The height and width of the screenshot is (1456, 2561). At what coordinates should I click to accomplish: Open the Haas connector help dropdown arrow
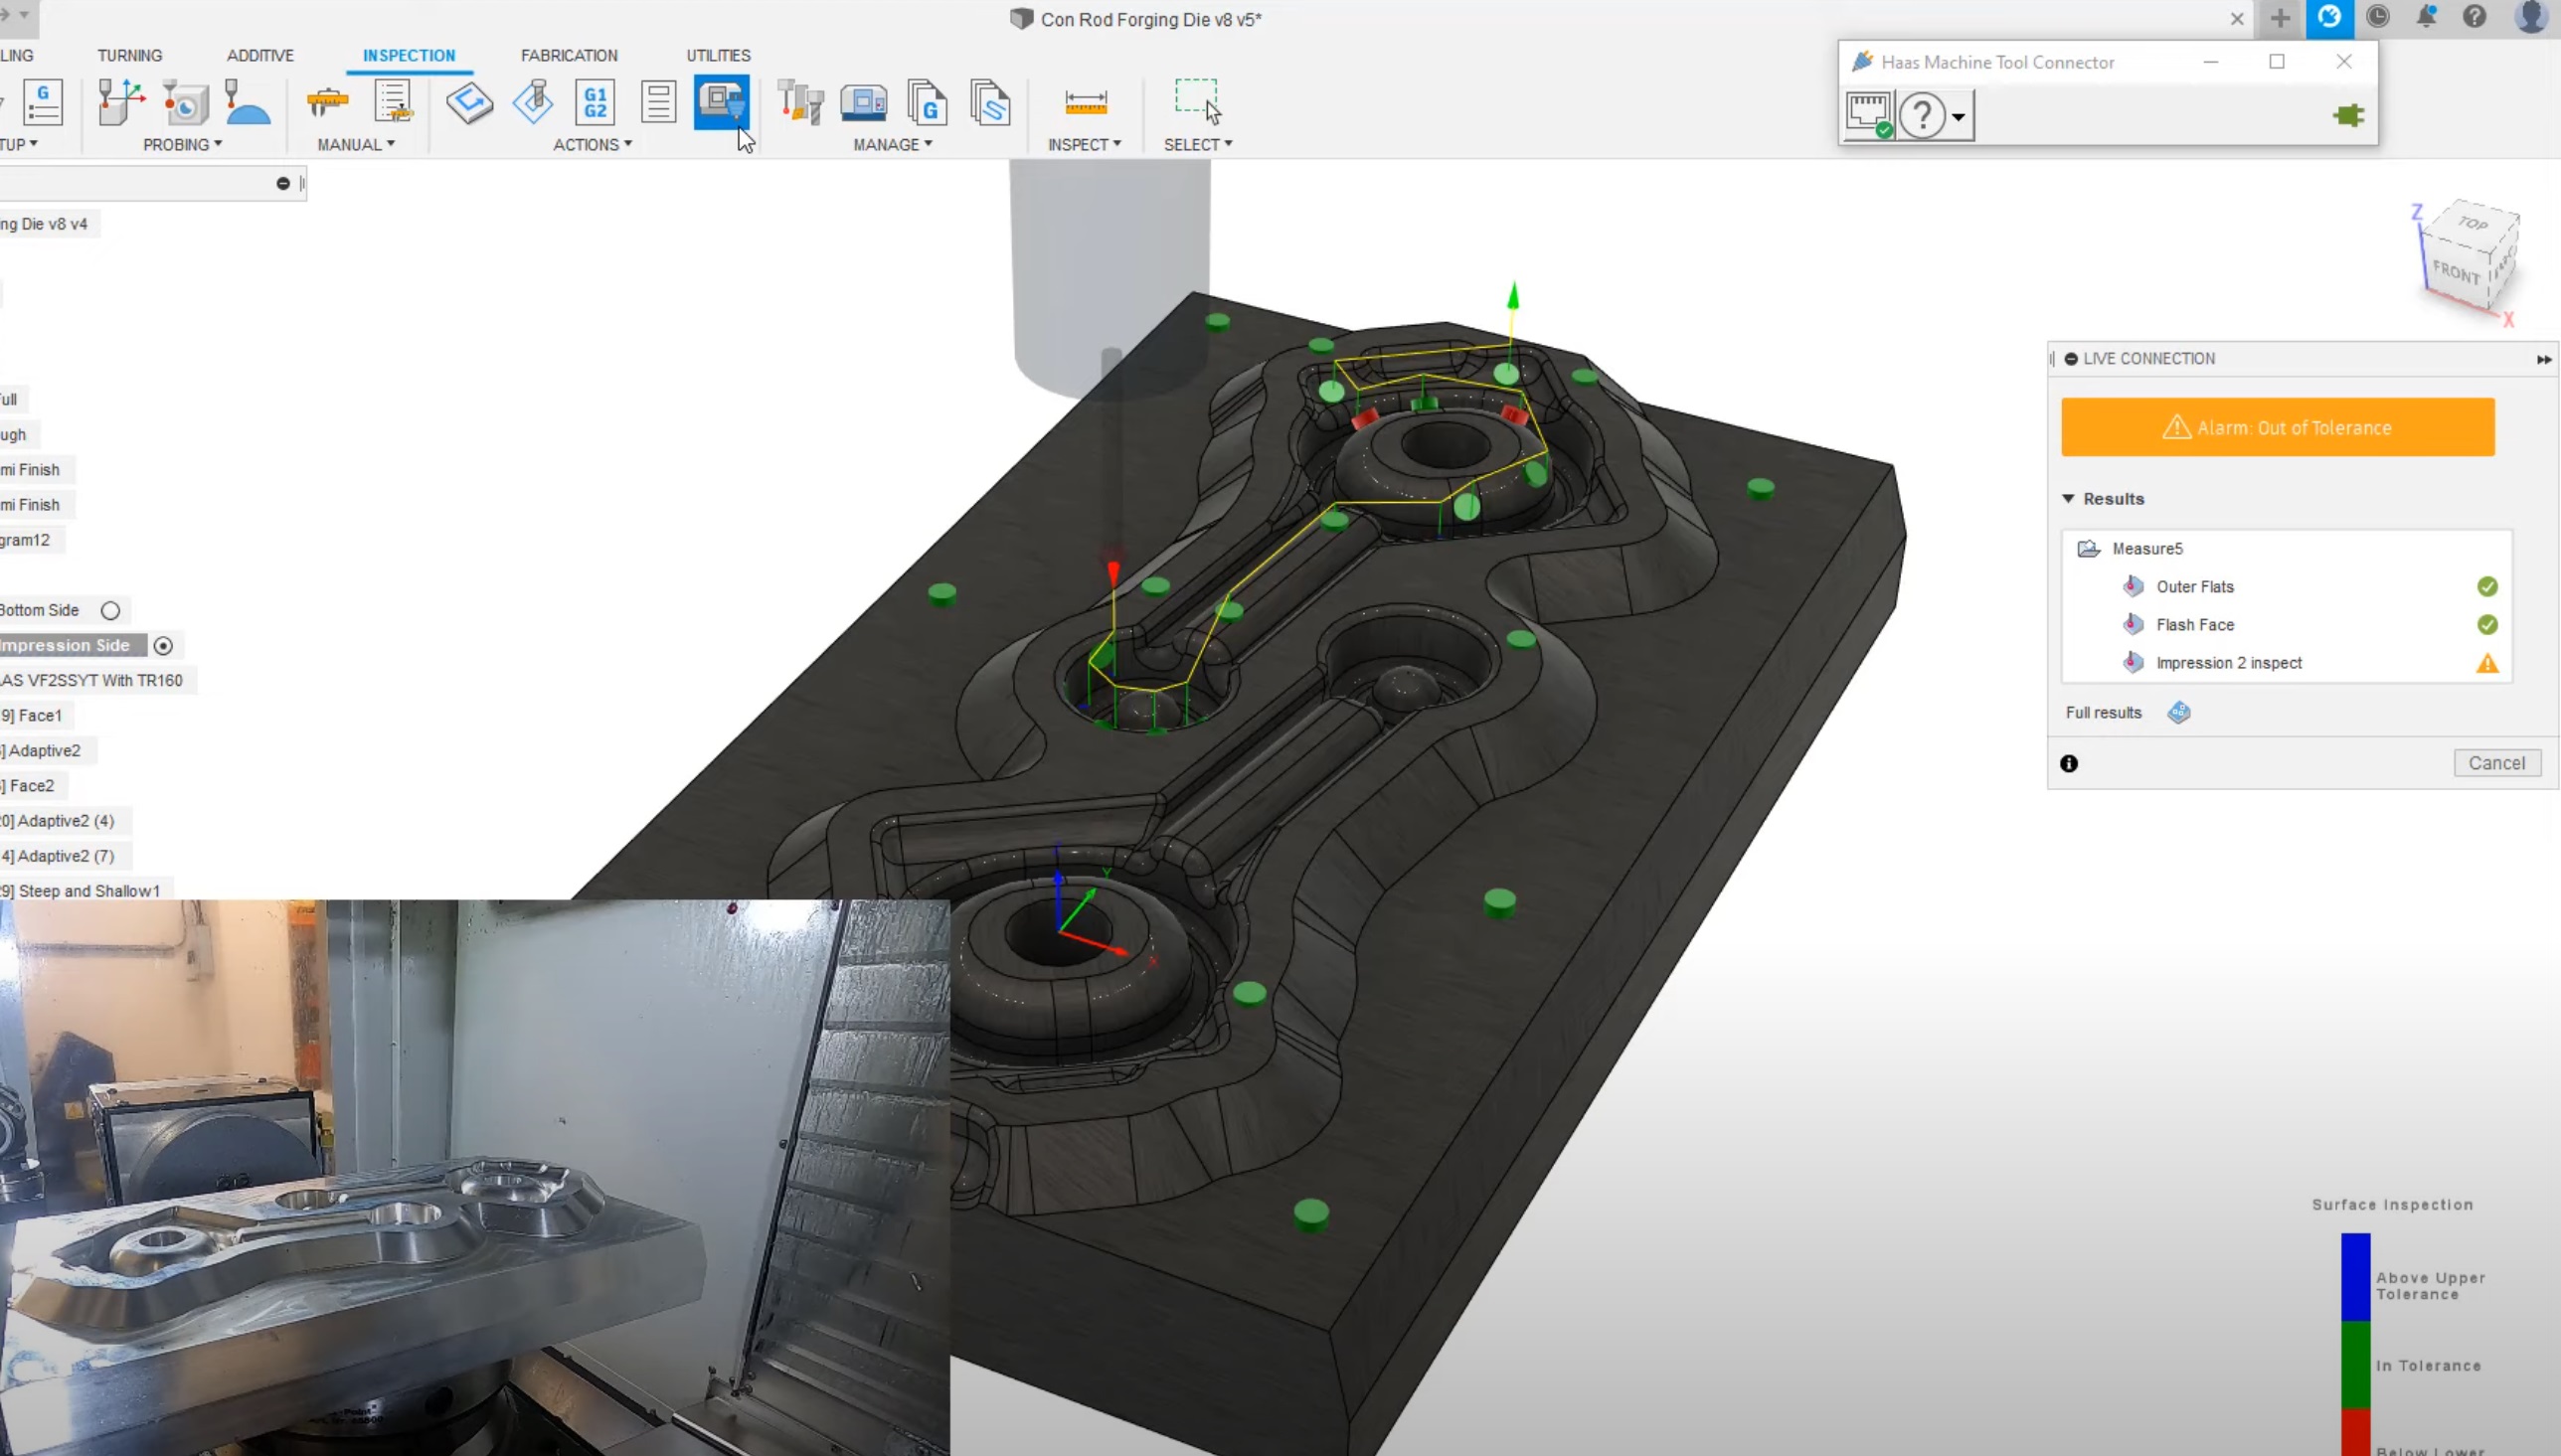click(1958, 117)
